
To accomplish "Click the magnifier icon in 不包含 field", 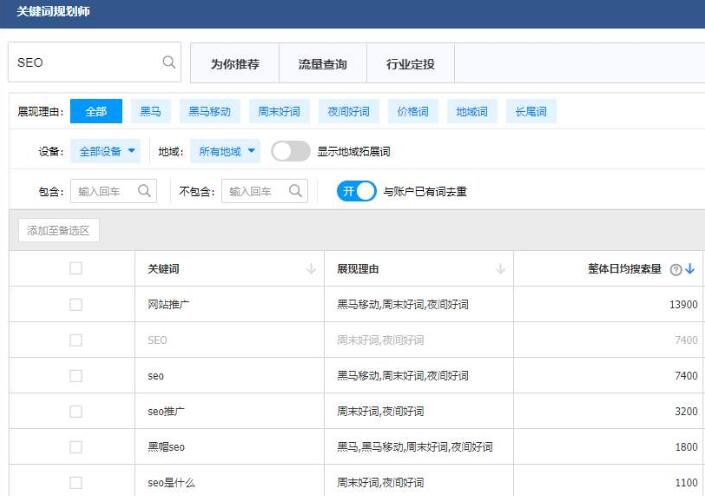I will click(296, 191).
